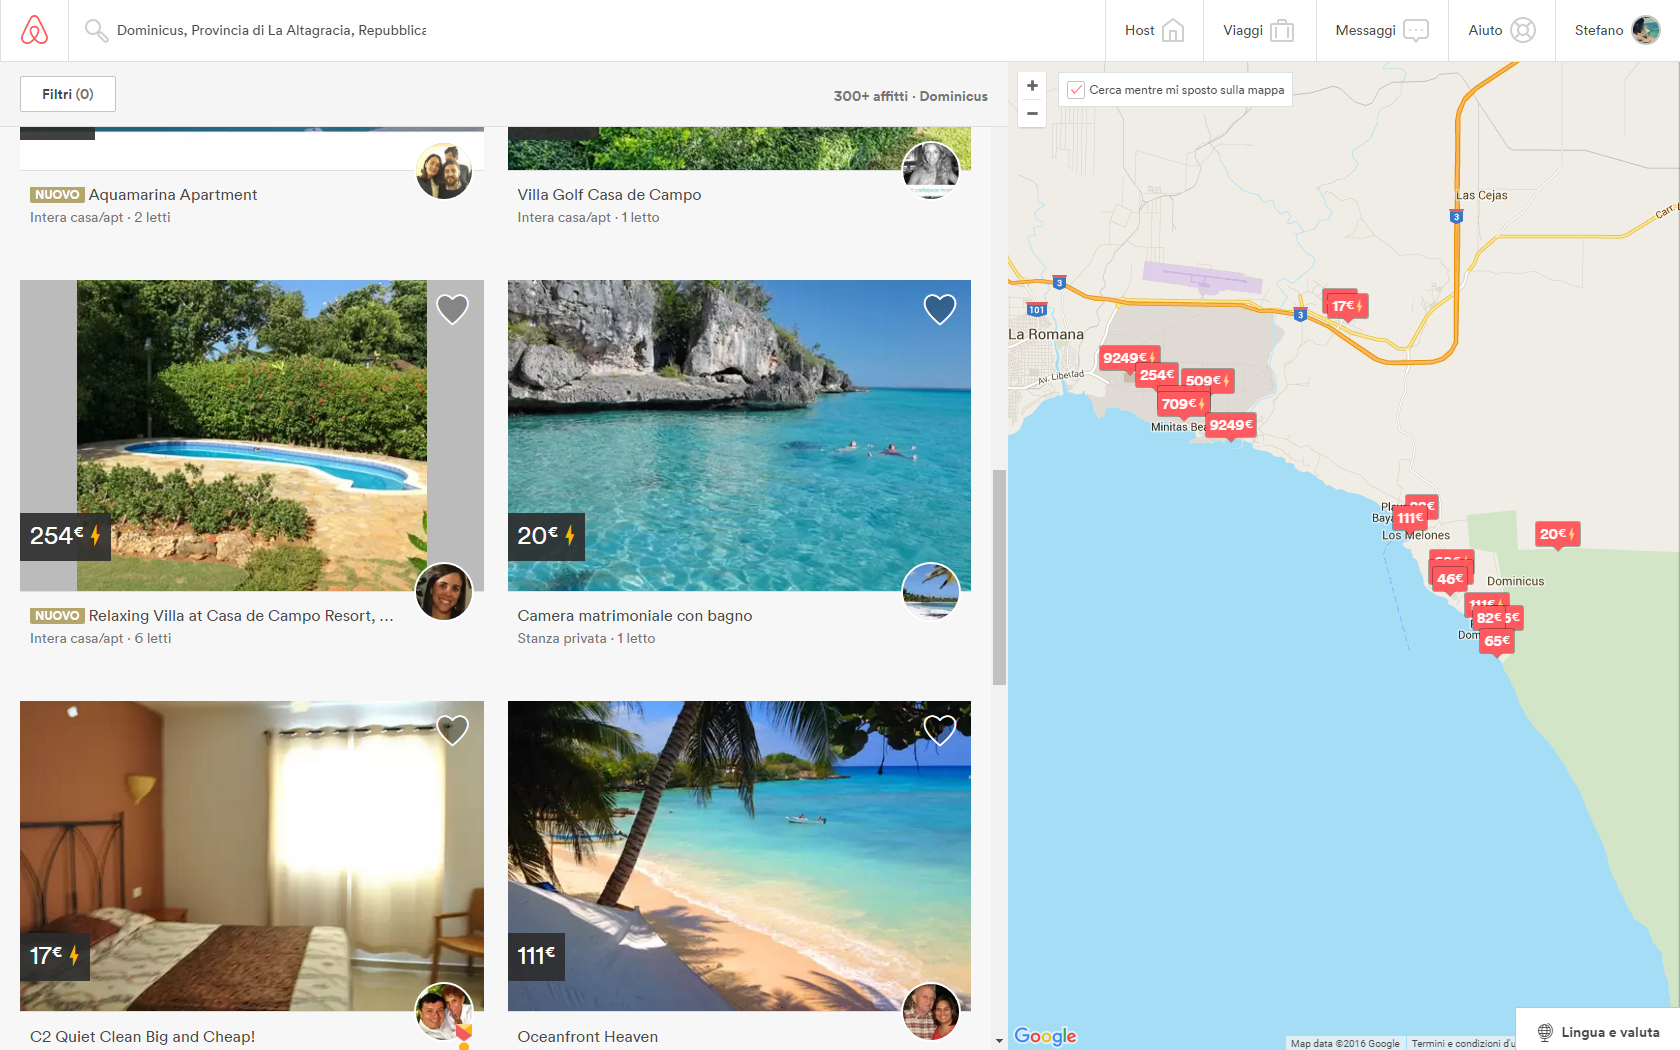1680x1050 pixels.
Task: Open the Aiuto menu
Action: 1502,30
